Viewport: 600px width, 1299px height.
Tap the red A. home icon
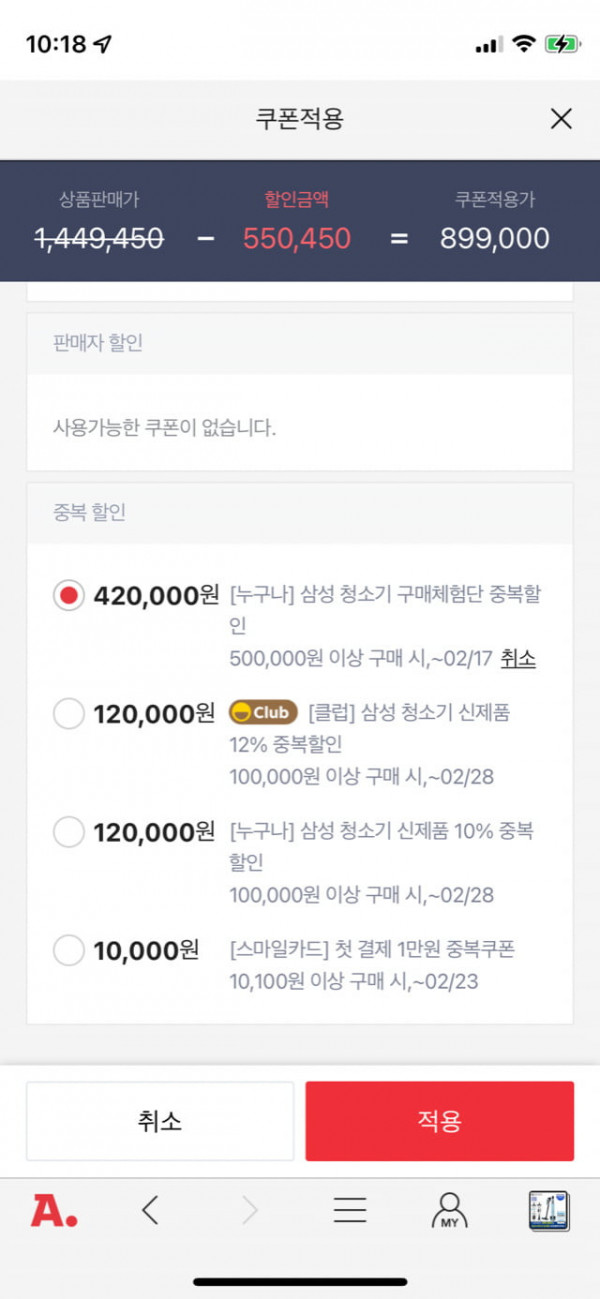tap(54, 1210)
